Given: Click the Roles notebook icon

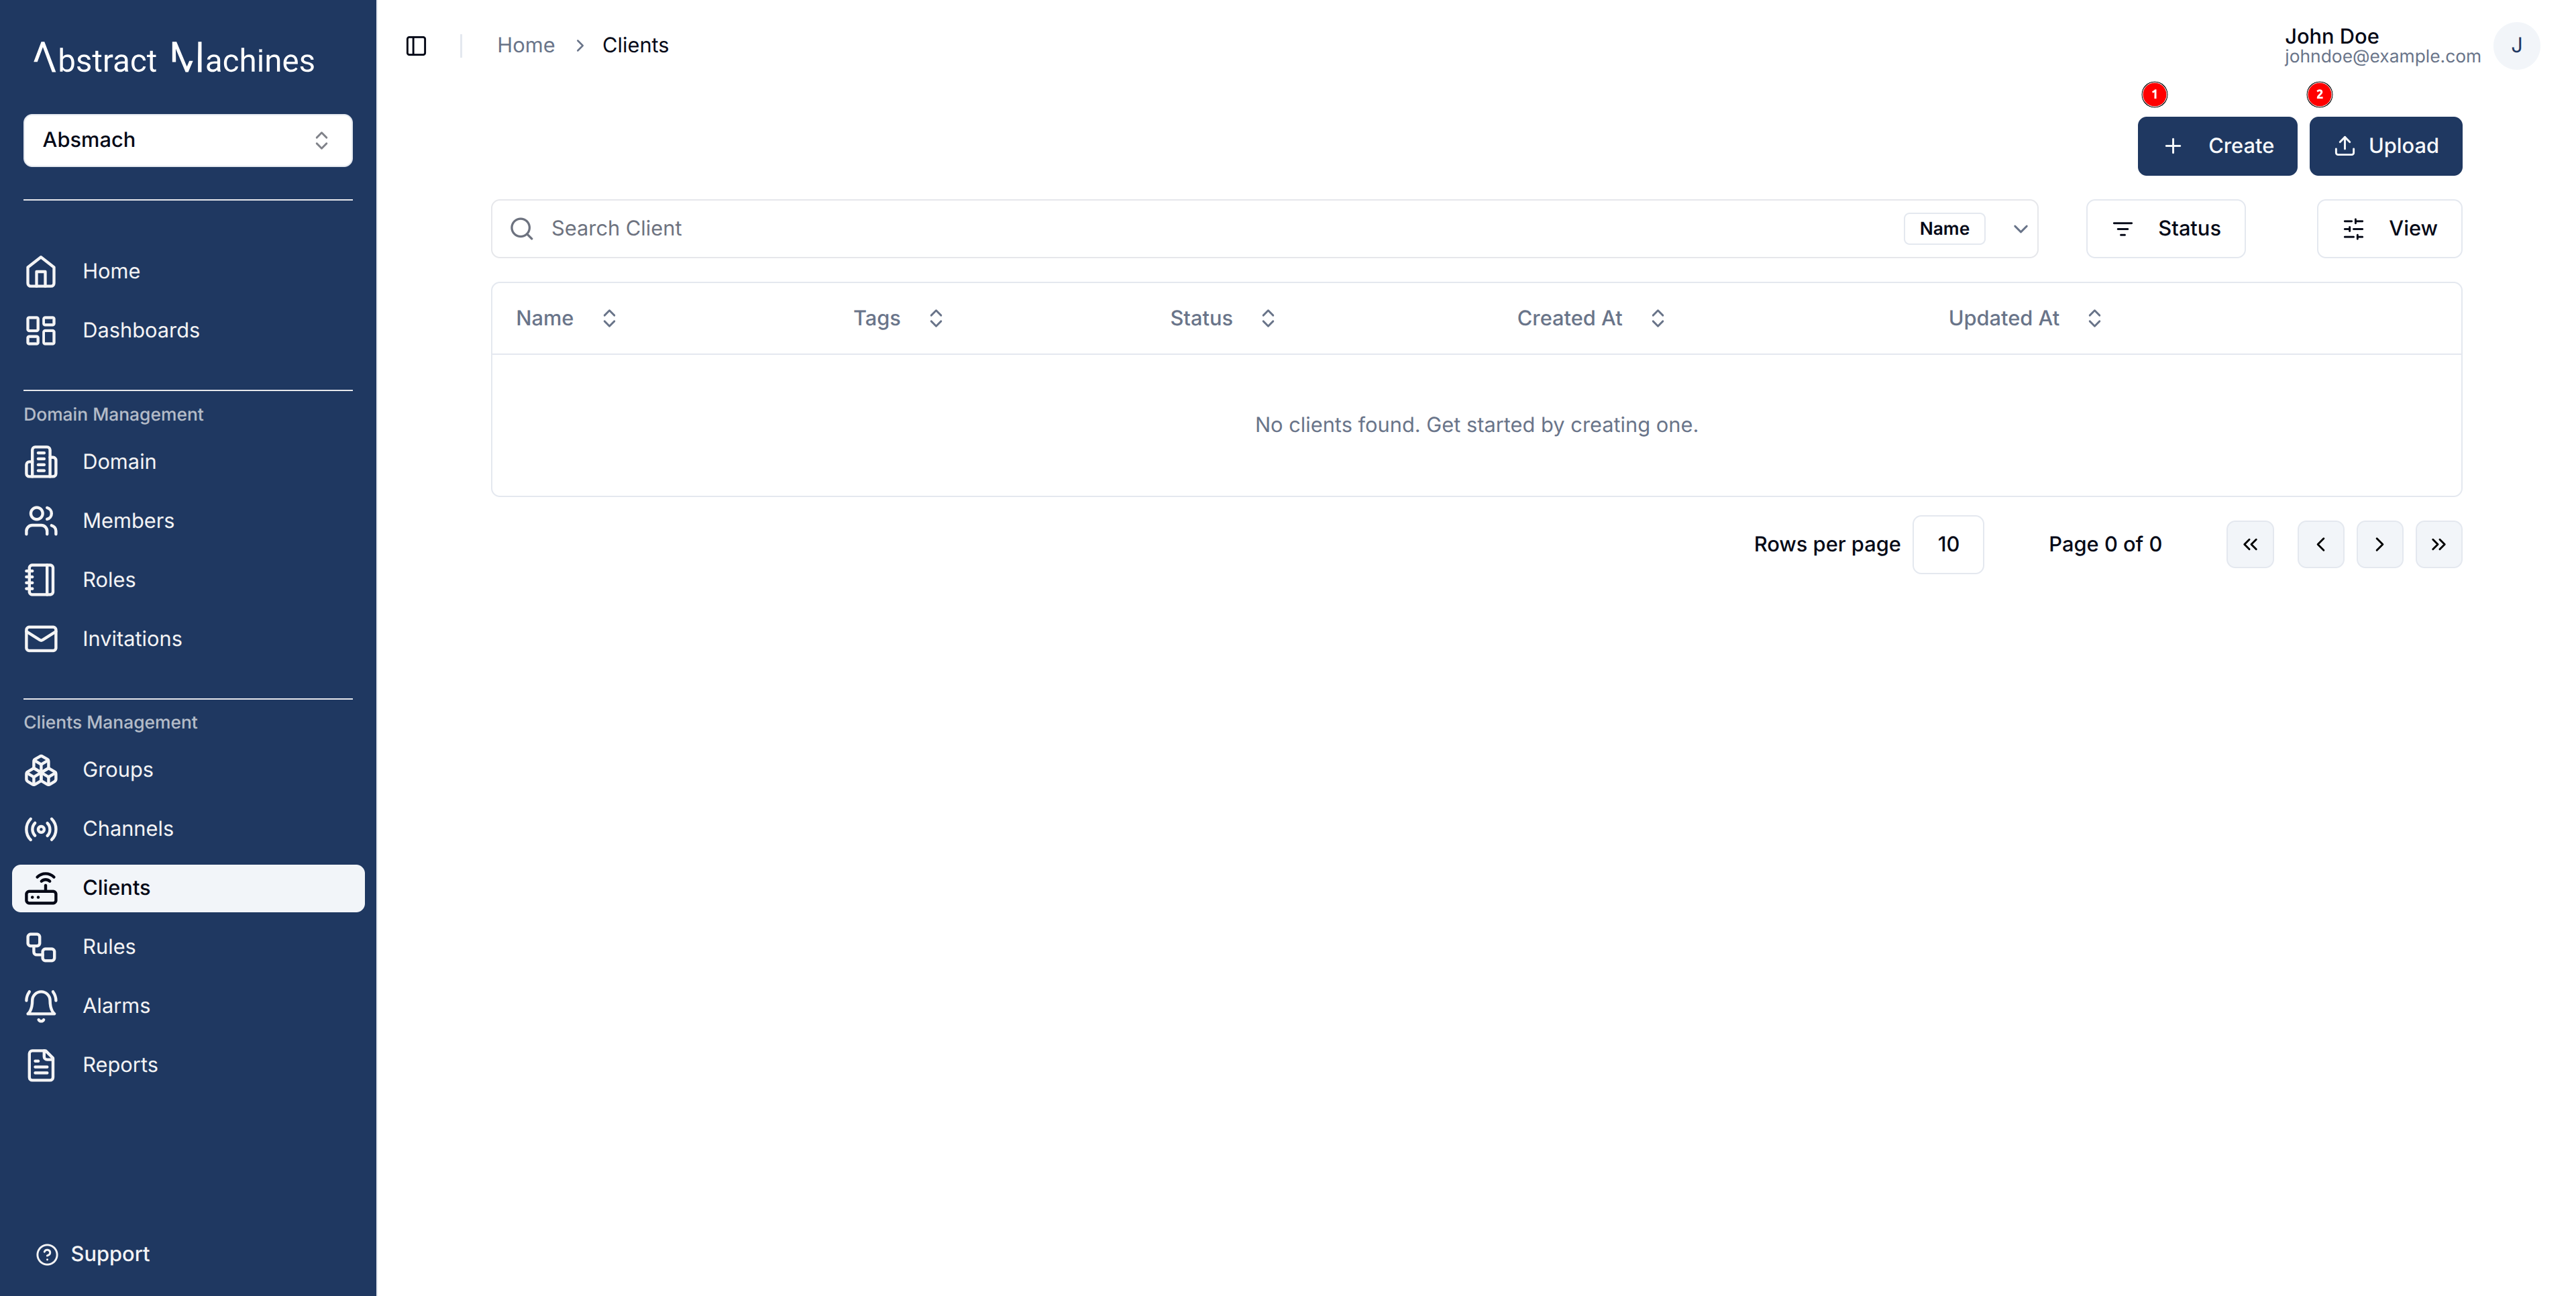Looking at the screenshot, I should coord(41,579).
